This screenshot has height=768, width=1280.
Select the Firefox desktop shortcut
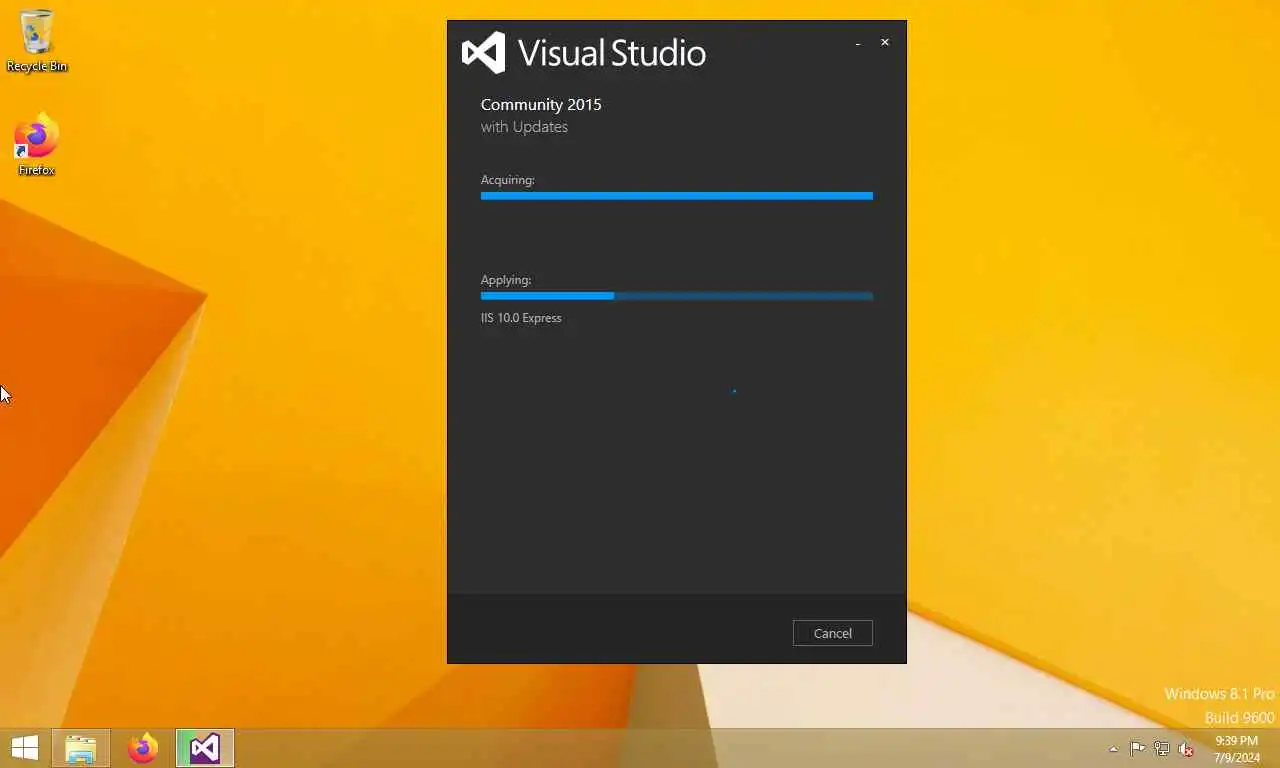[37, 146]
